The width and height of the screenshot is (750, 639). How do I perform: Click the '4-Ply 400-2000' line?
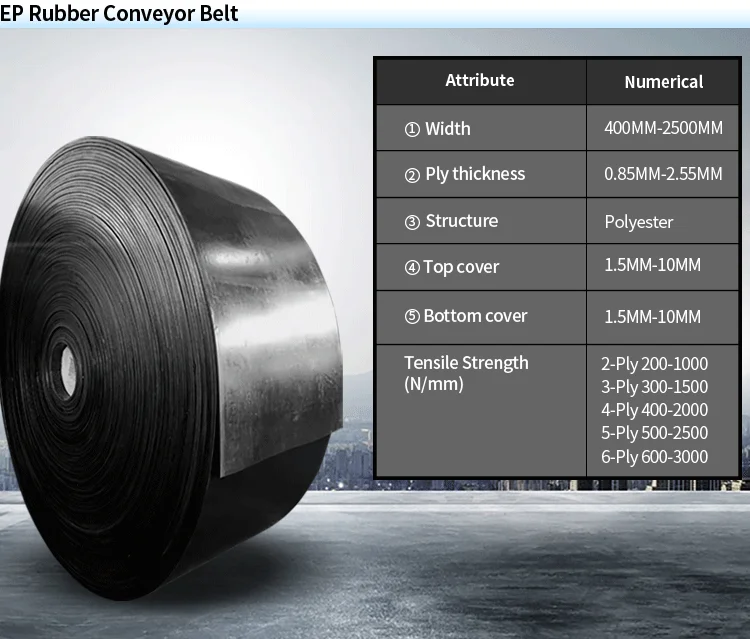pos(654,410)
